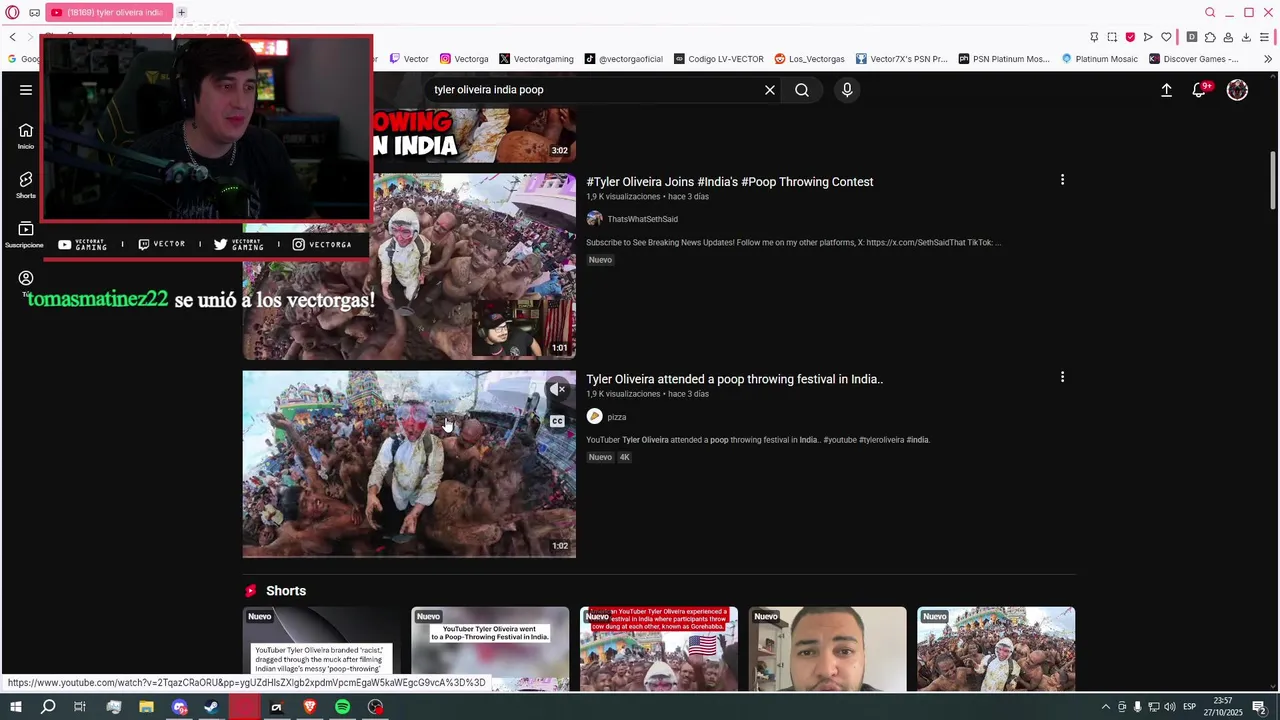Image resolution: width=1280 pixels, height=720 pixels.
Task: Open the YouTube hamburger guide menu
Action: [26, 90]
